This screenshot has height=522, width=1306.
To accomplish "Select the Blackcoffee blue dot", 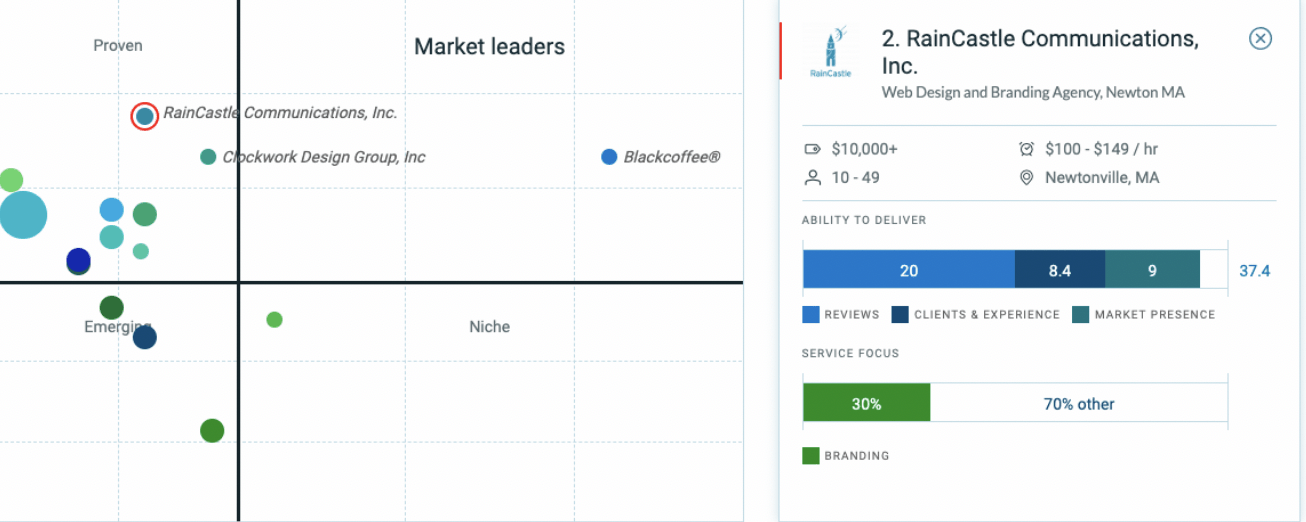I will click(x=609, y=157).
